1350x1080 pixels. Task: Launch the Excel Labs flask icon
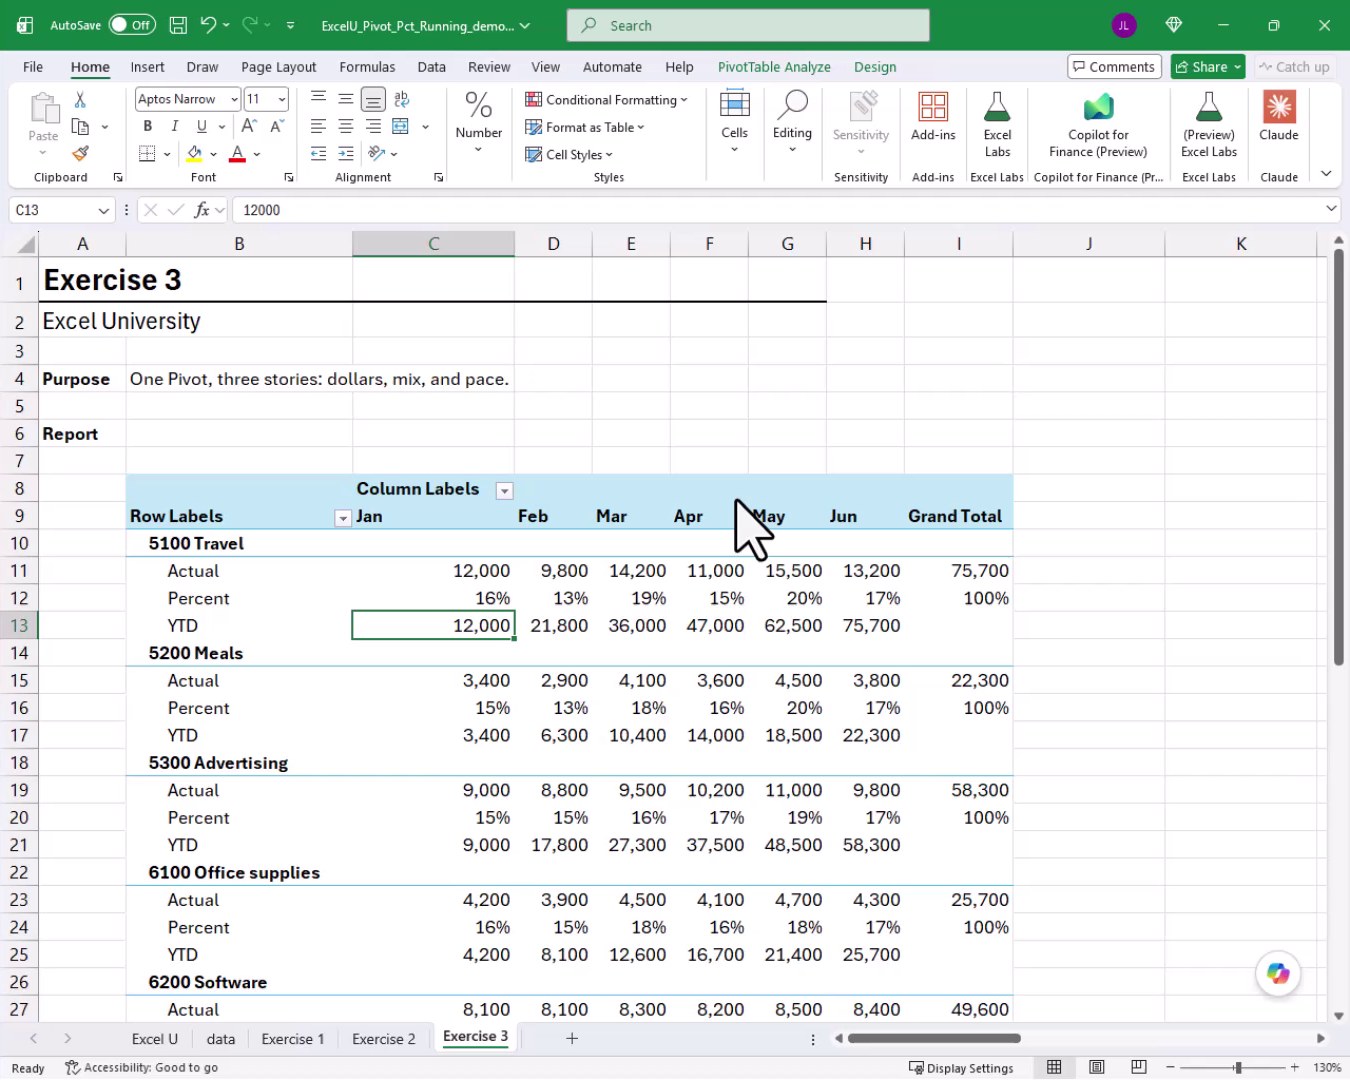pos(997,107)
